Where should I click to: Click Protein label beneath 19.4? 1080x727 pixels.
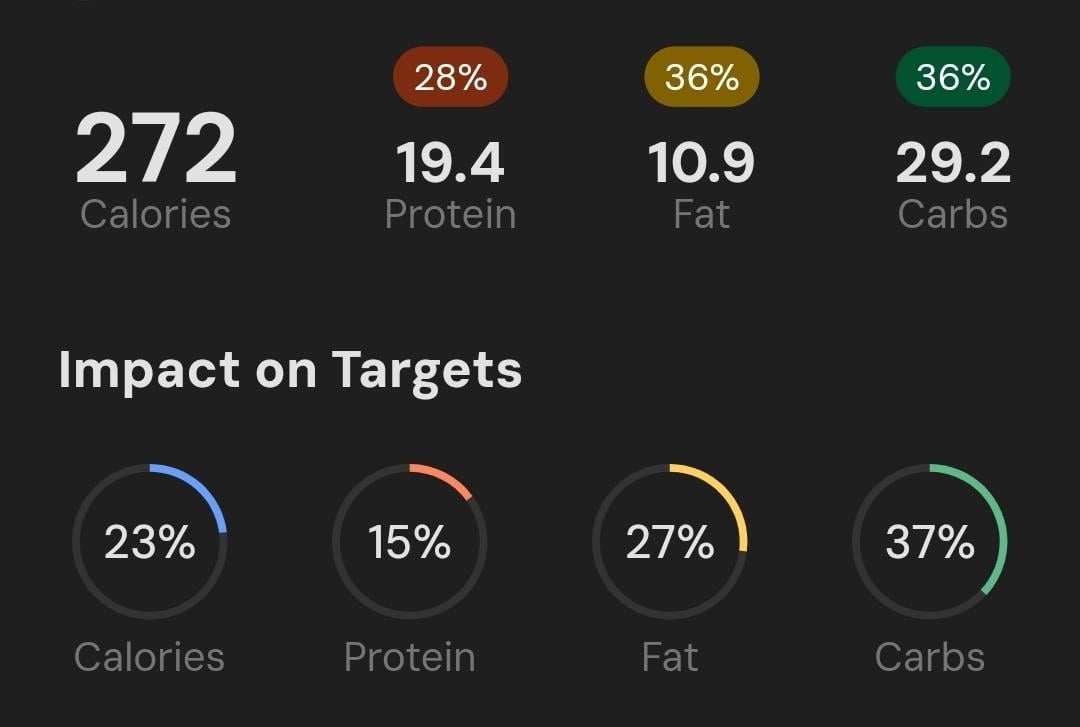point(450,214)
